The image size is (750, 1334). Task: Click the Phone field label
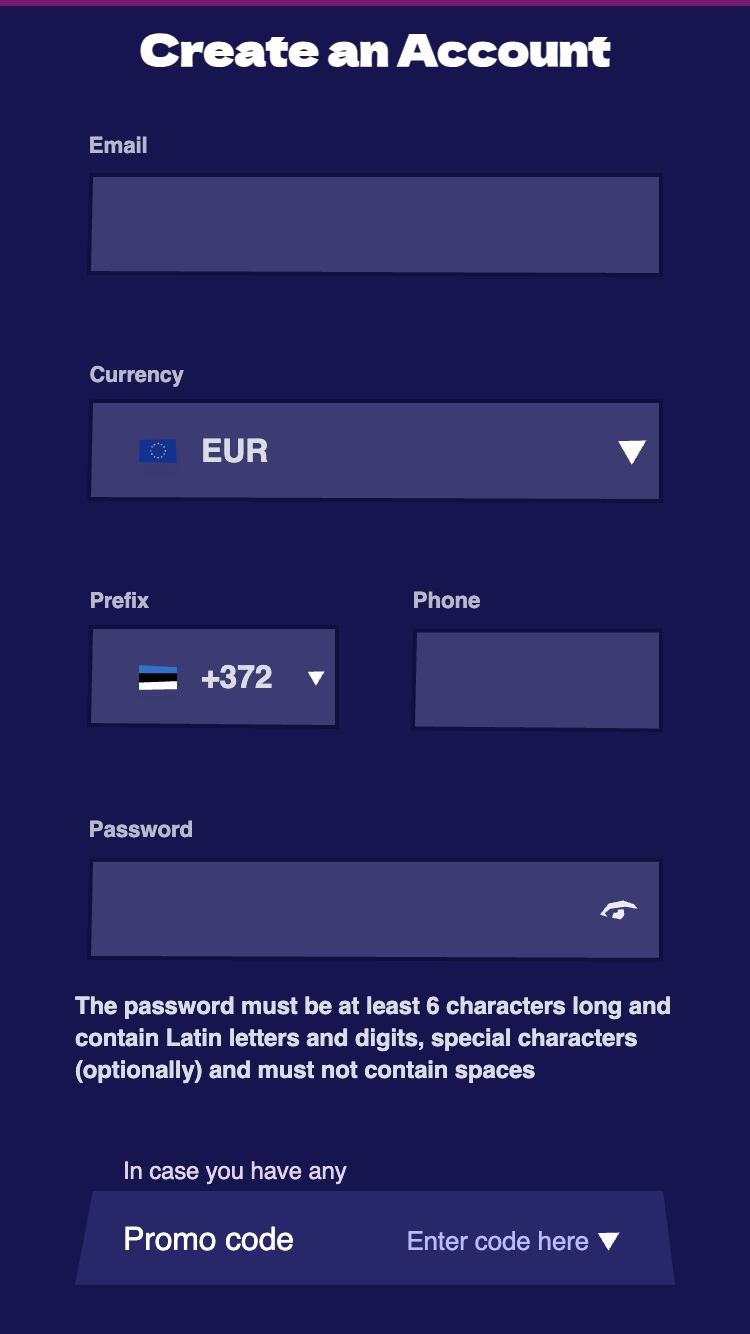click(x=446, y=600)
